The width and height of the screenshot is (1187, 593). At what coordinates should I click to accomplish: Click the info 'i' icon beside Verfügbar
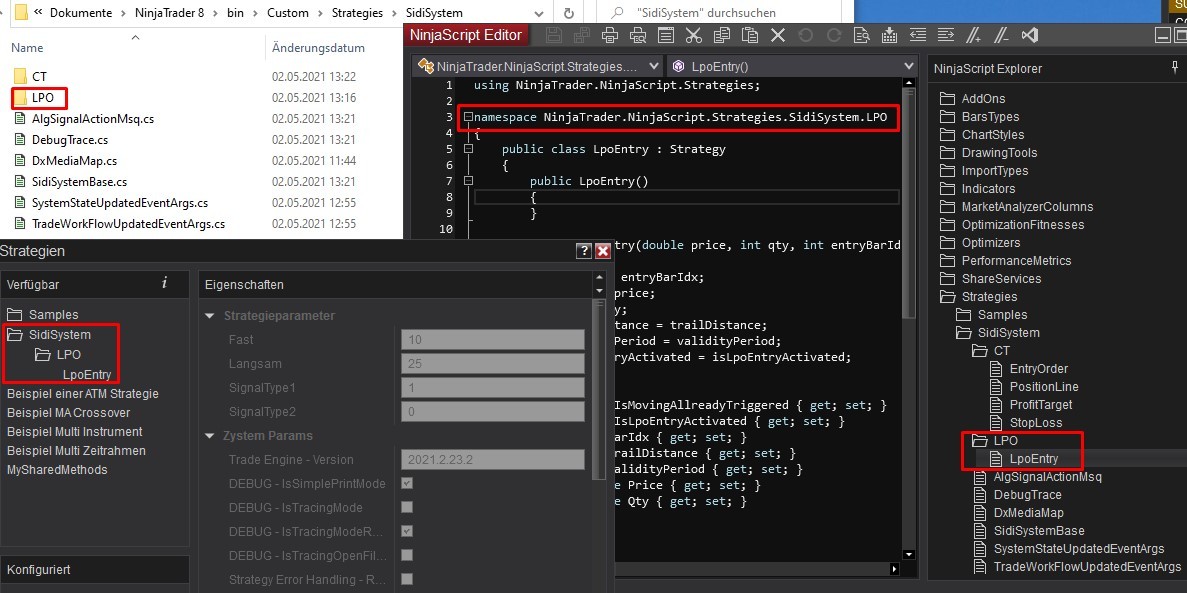click(x=164, y=283)
